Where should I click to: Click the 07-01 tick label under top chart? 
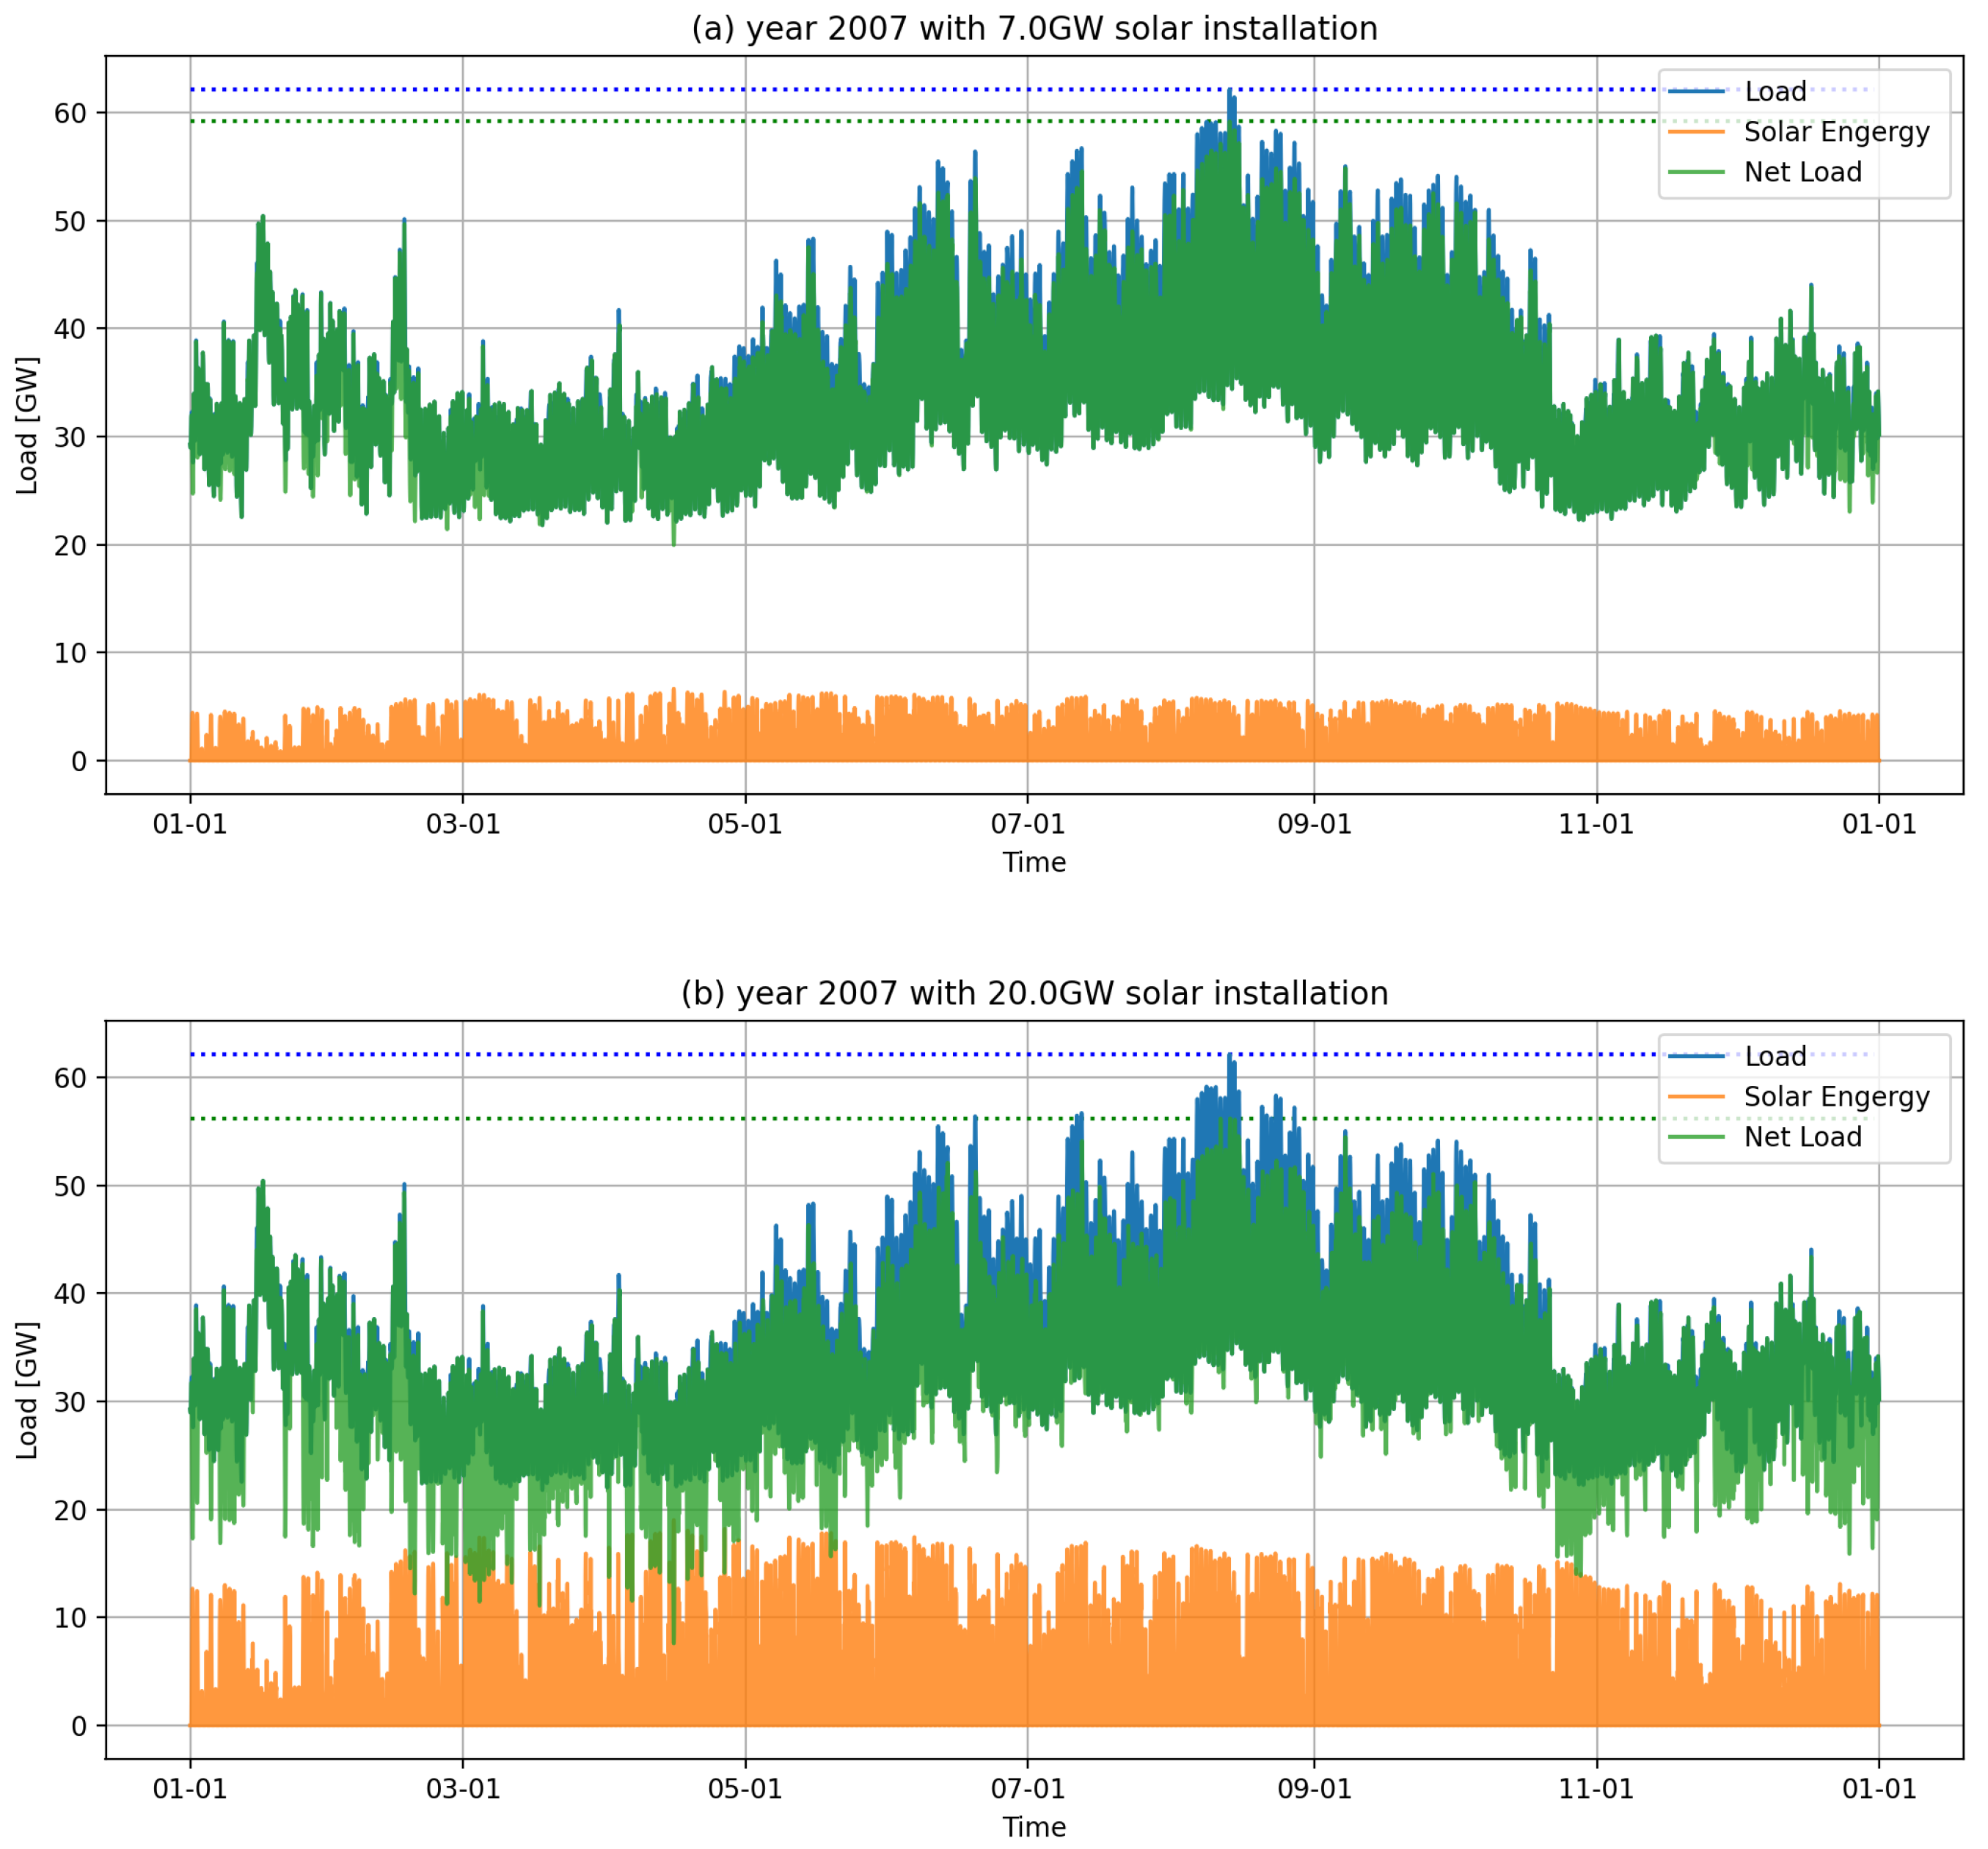[x=1027, y=825]
